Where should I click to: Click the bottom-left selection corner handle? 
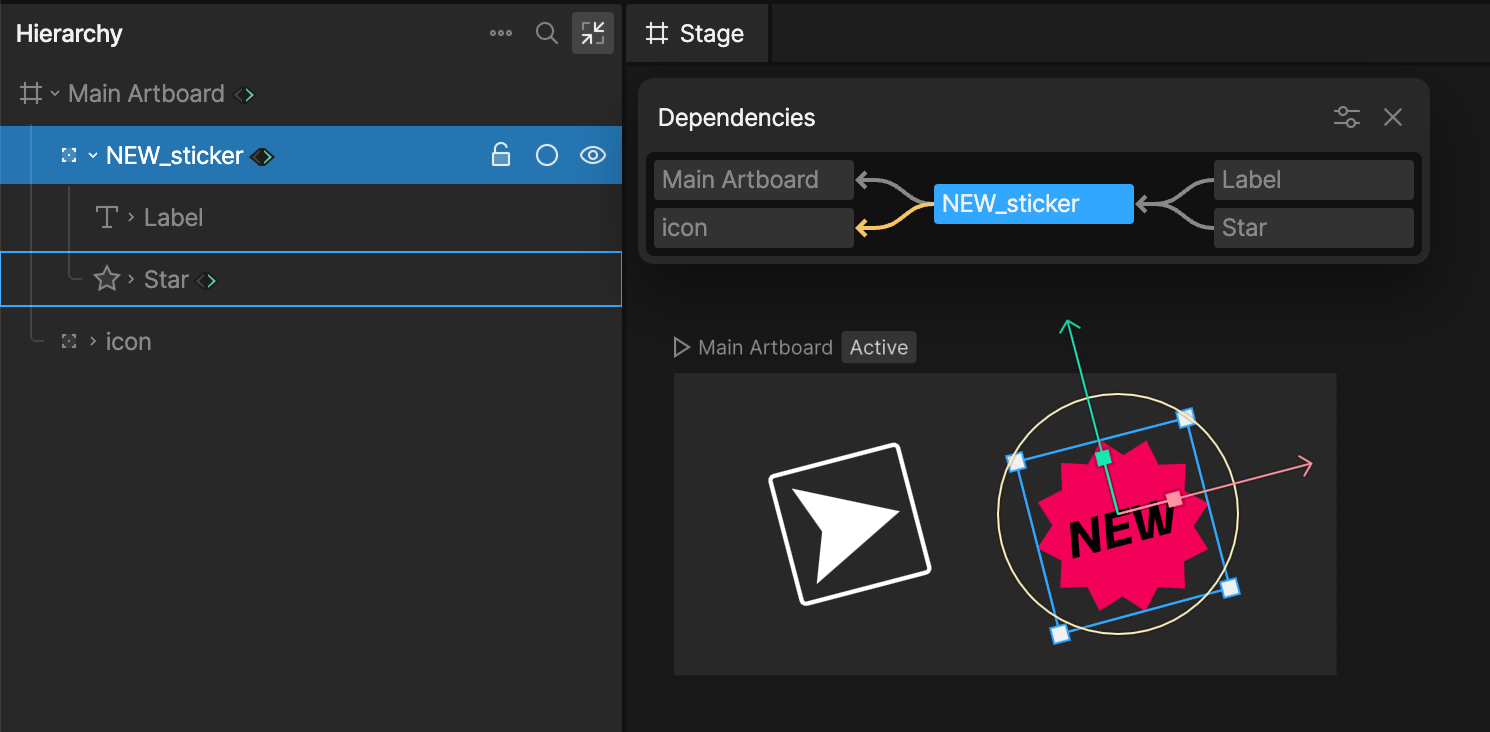click(x=1060, y=633)
